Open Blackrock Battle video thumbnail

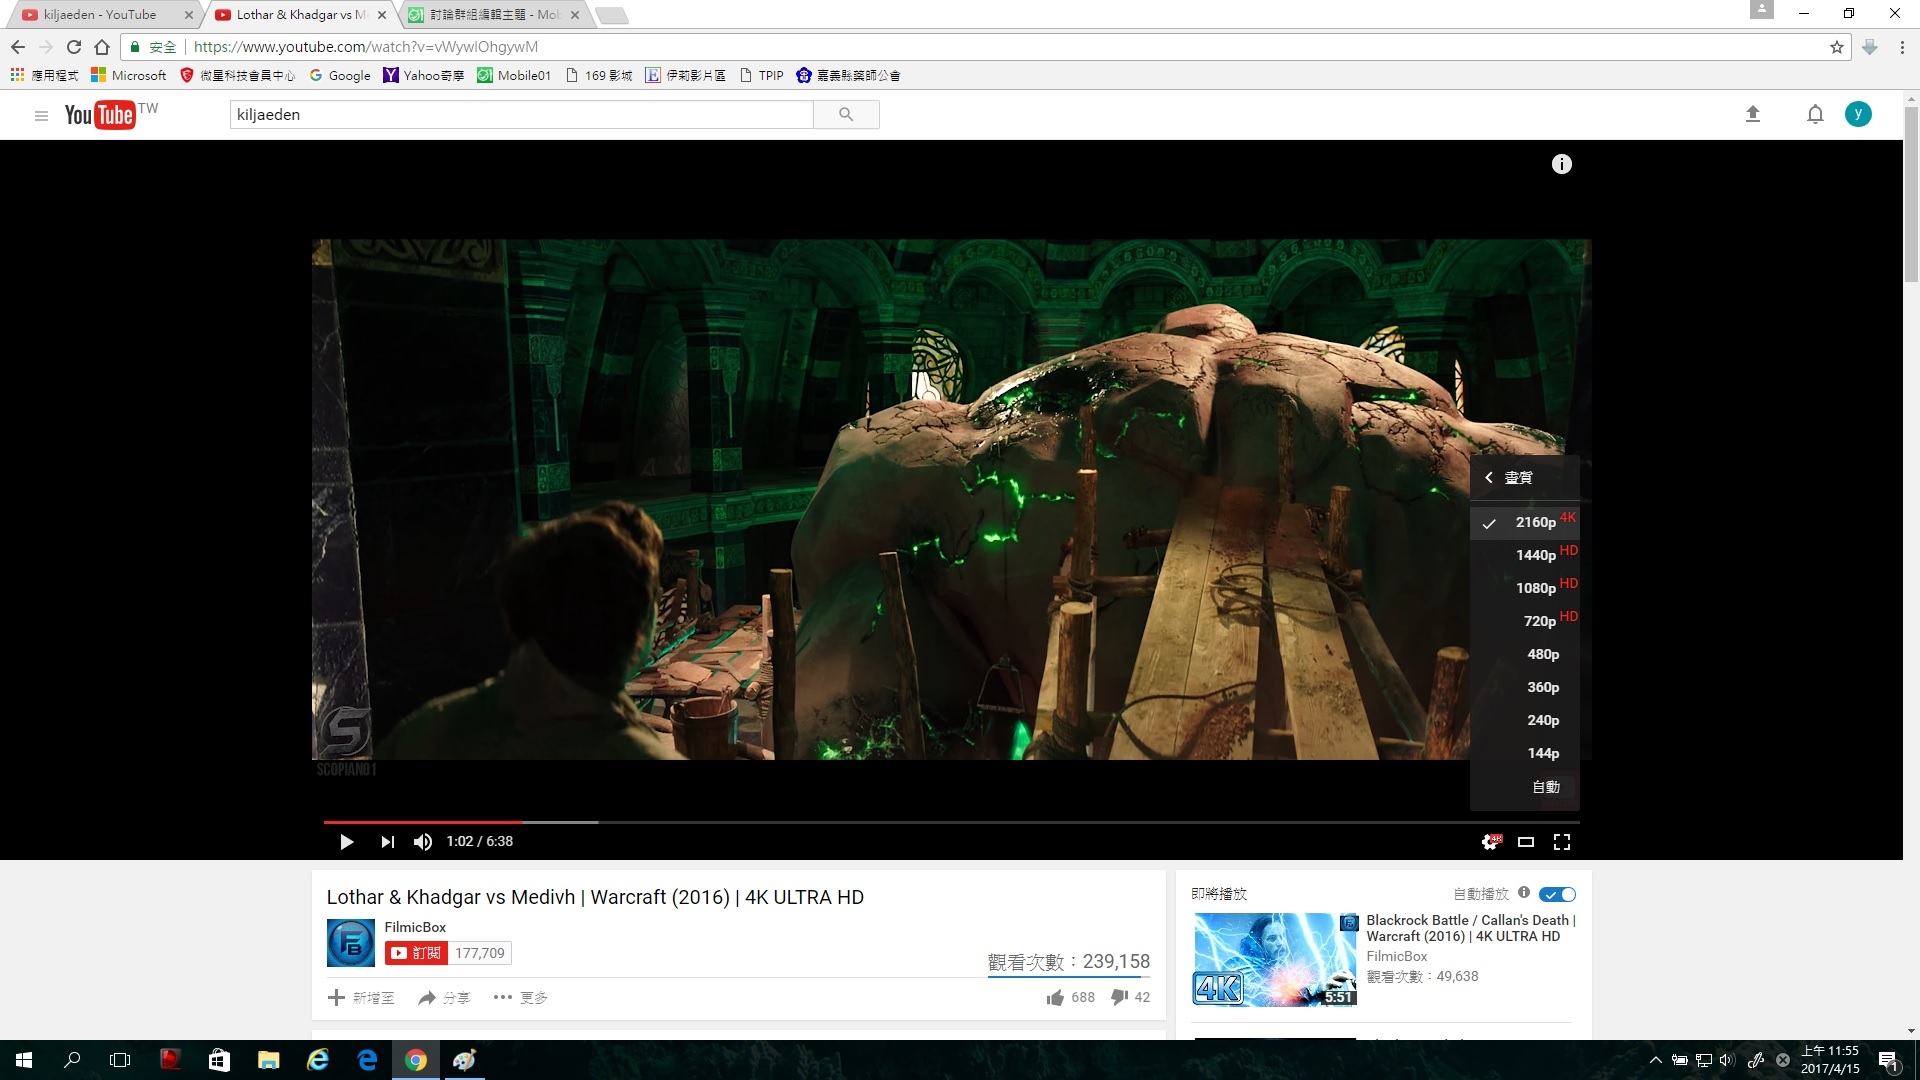click(1275, 959)
